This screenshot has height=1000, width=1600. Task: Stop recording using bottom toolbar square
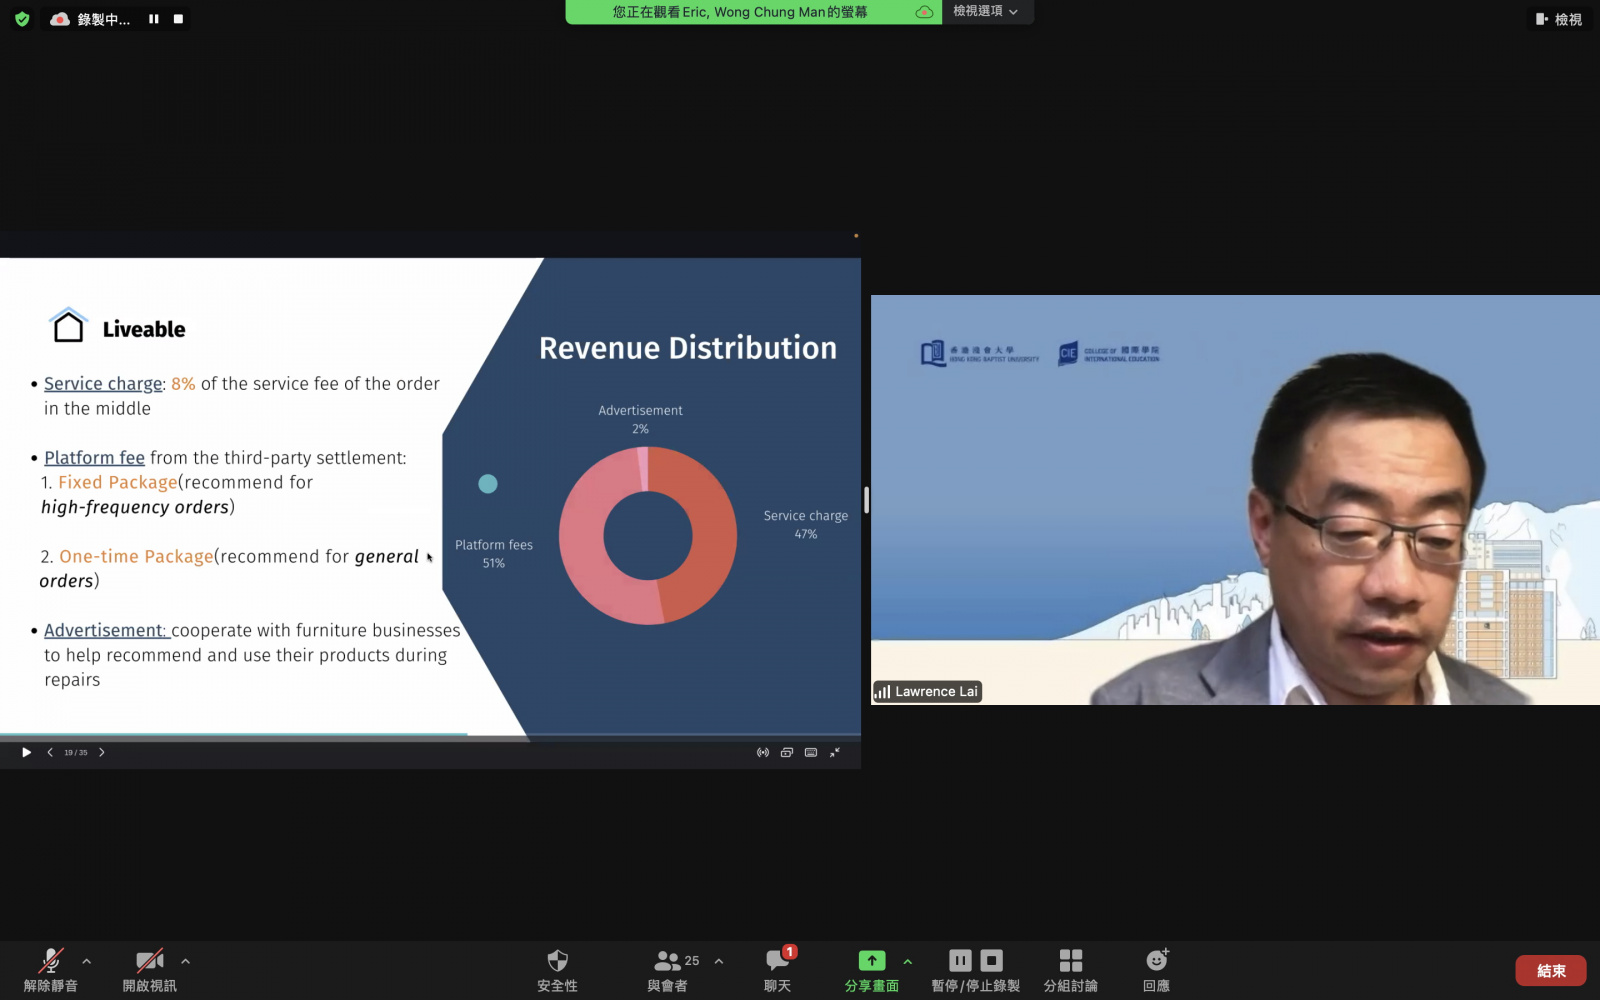coord(992,961)
